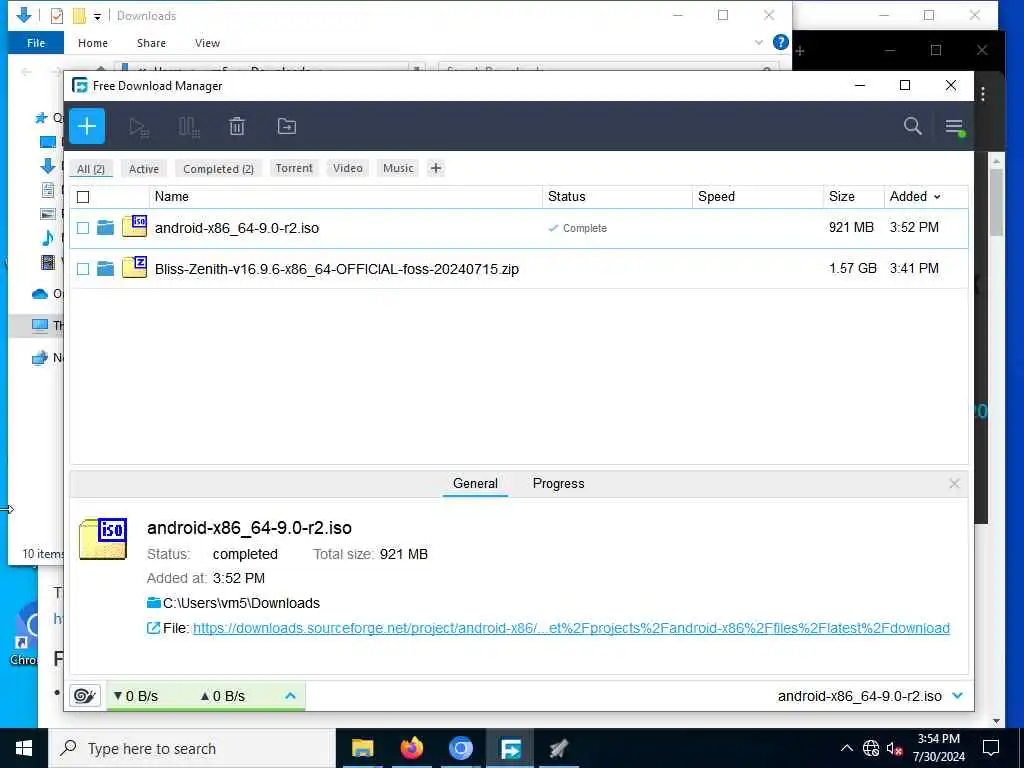The height and width of the screenshot is (768, 1024).
Task: Pause all downloads in Free Download Manager
Action: 189,127
